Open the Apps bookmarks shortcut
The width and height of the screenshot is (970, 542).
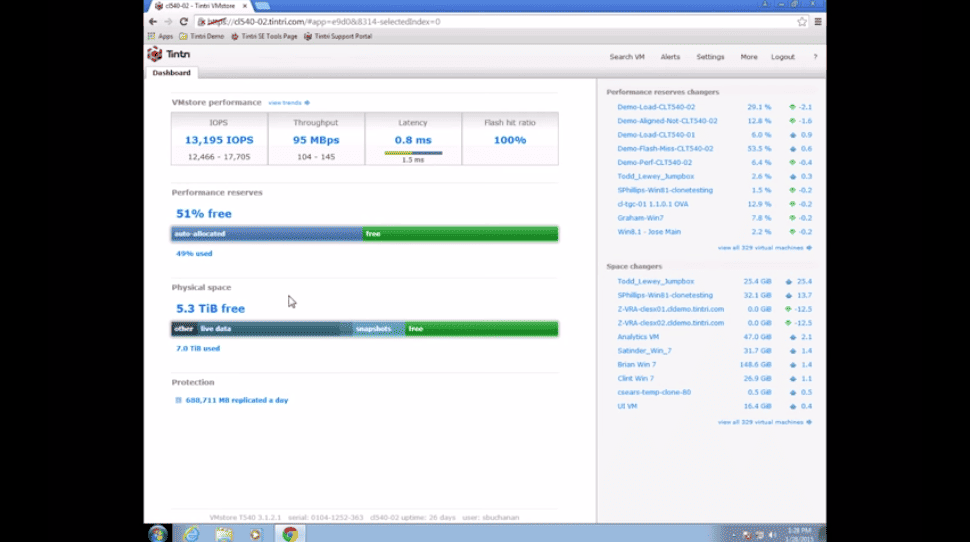[x=160, y=36]
